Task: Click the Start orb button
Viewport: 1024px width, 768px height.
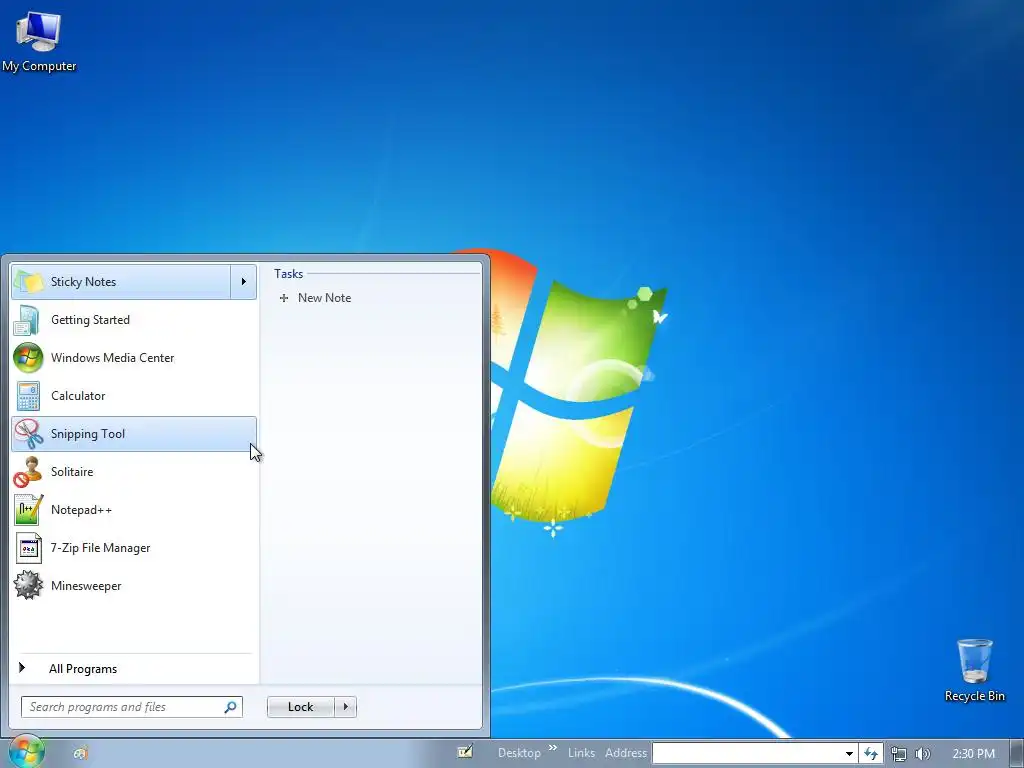Action: [26, 752]
